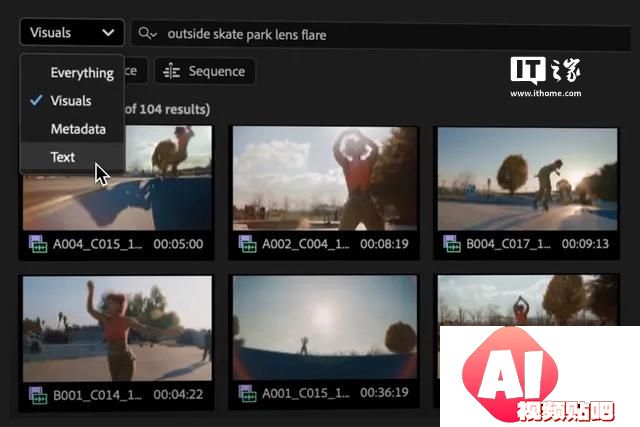Screen dimensions: 640x427
Task: Click the search magnifier icon
Action: pyautogui.click(x=148, y=33)
